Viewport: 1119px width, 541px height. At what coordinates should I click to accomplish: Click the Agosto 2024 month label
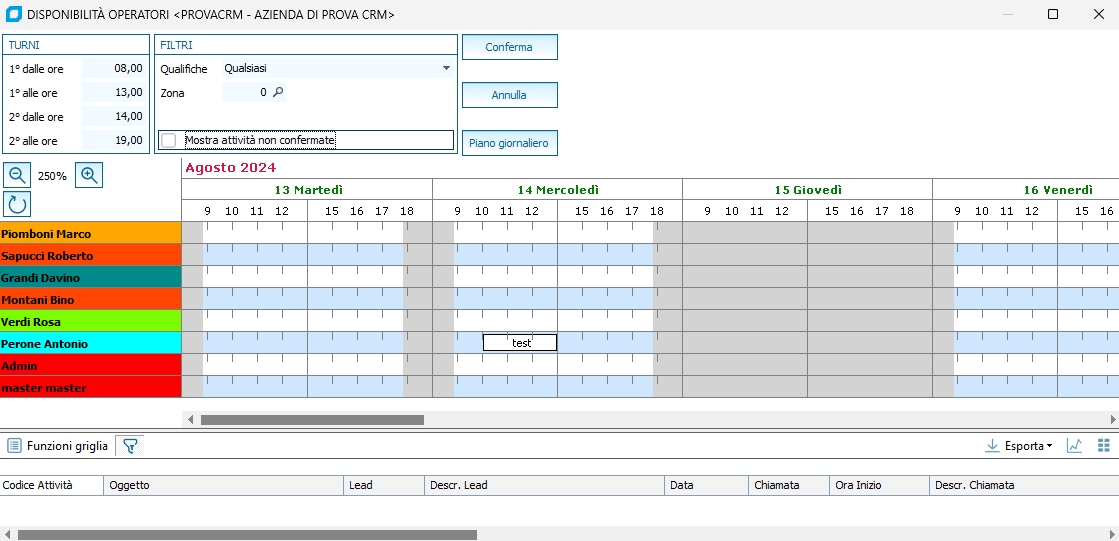click(231, 168)
